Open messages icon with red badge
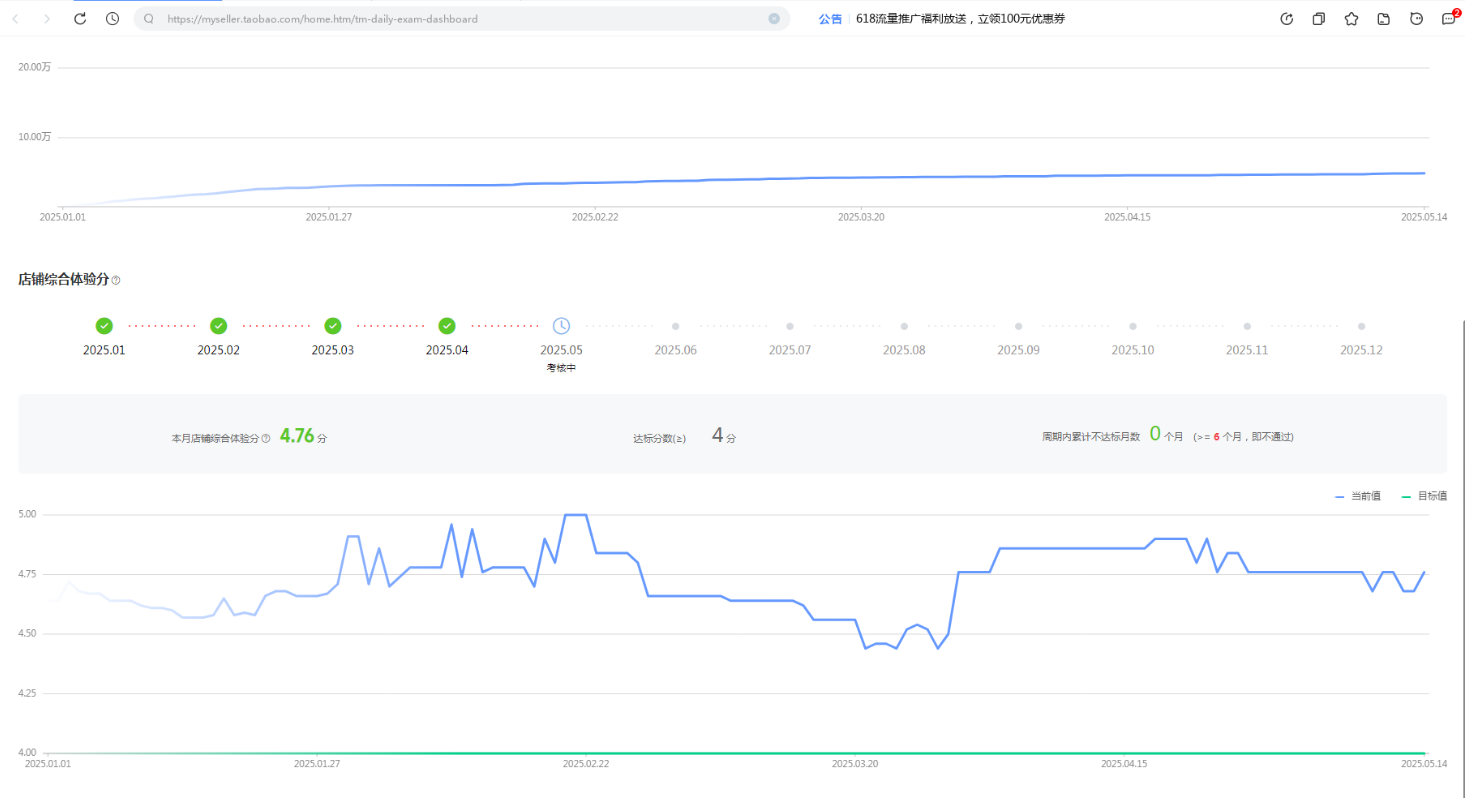This screenshot has width=1475, height=809. (x=1448, y=18)
